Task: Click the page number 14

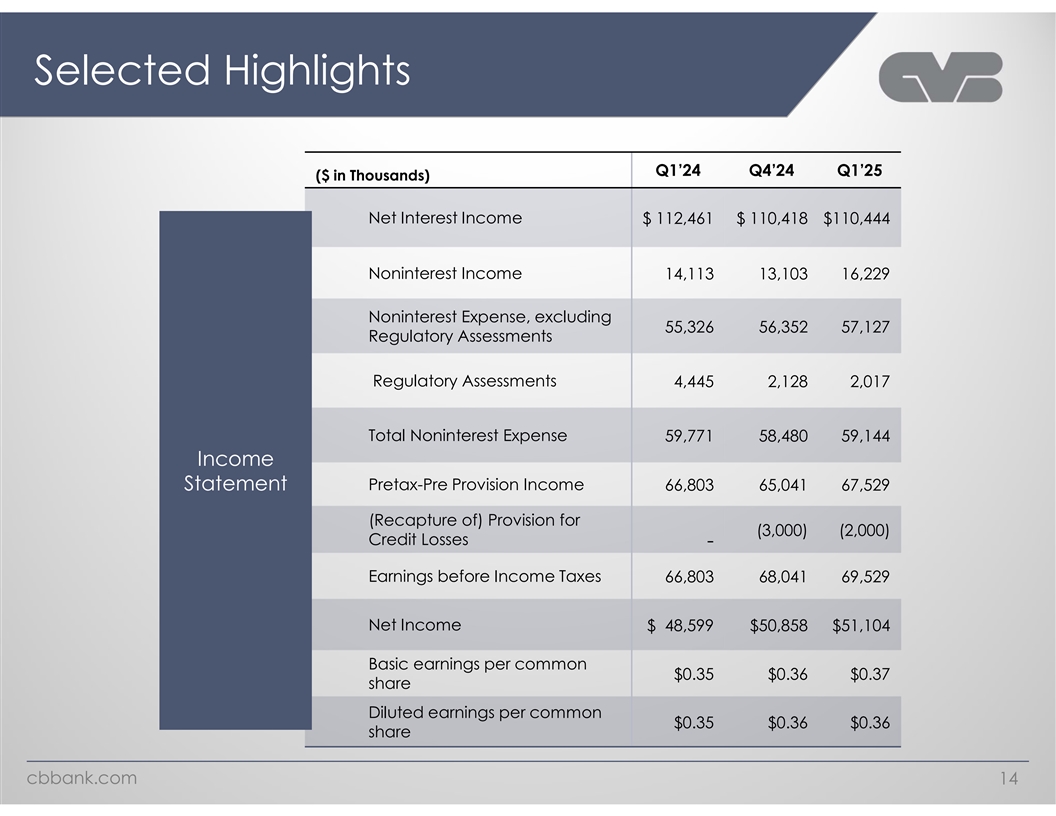Action: tap(1009, 779)
